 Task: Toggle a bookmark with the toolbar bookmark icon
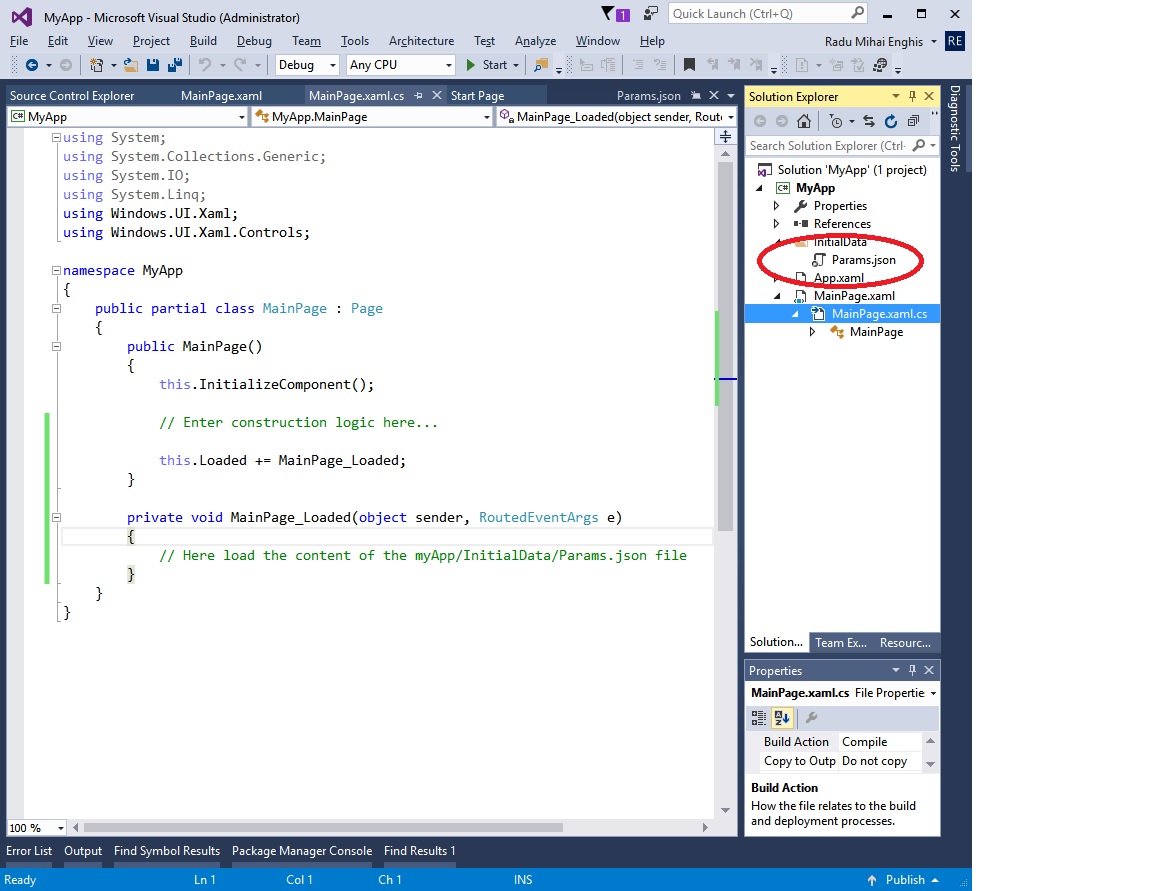tap(689, 65)
